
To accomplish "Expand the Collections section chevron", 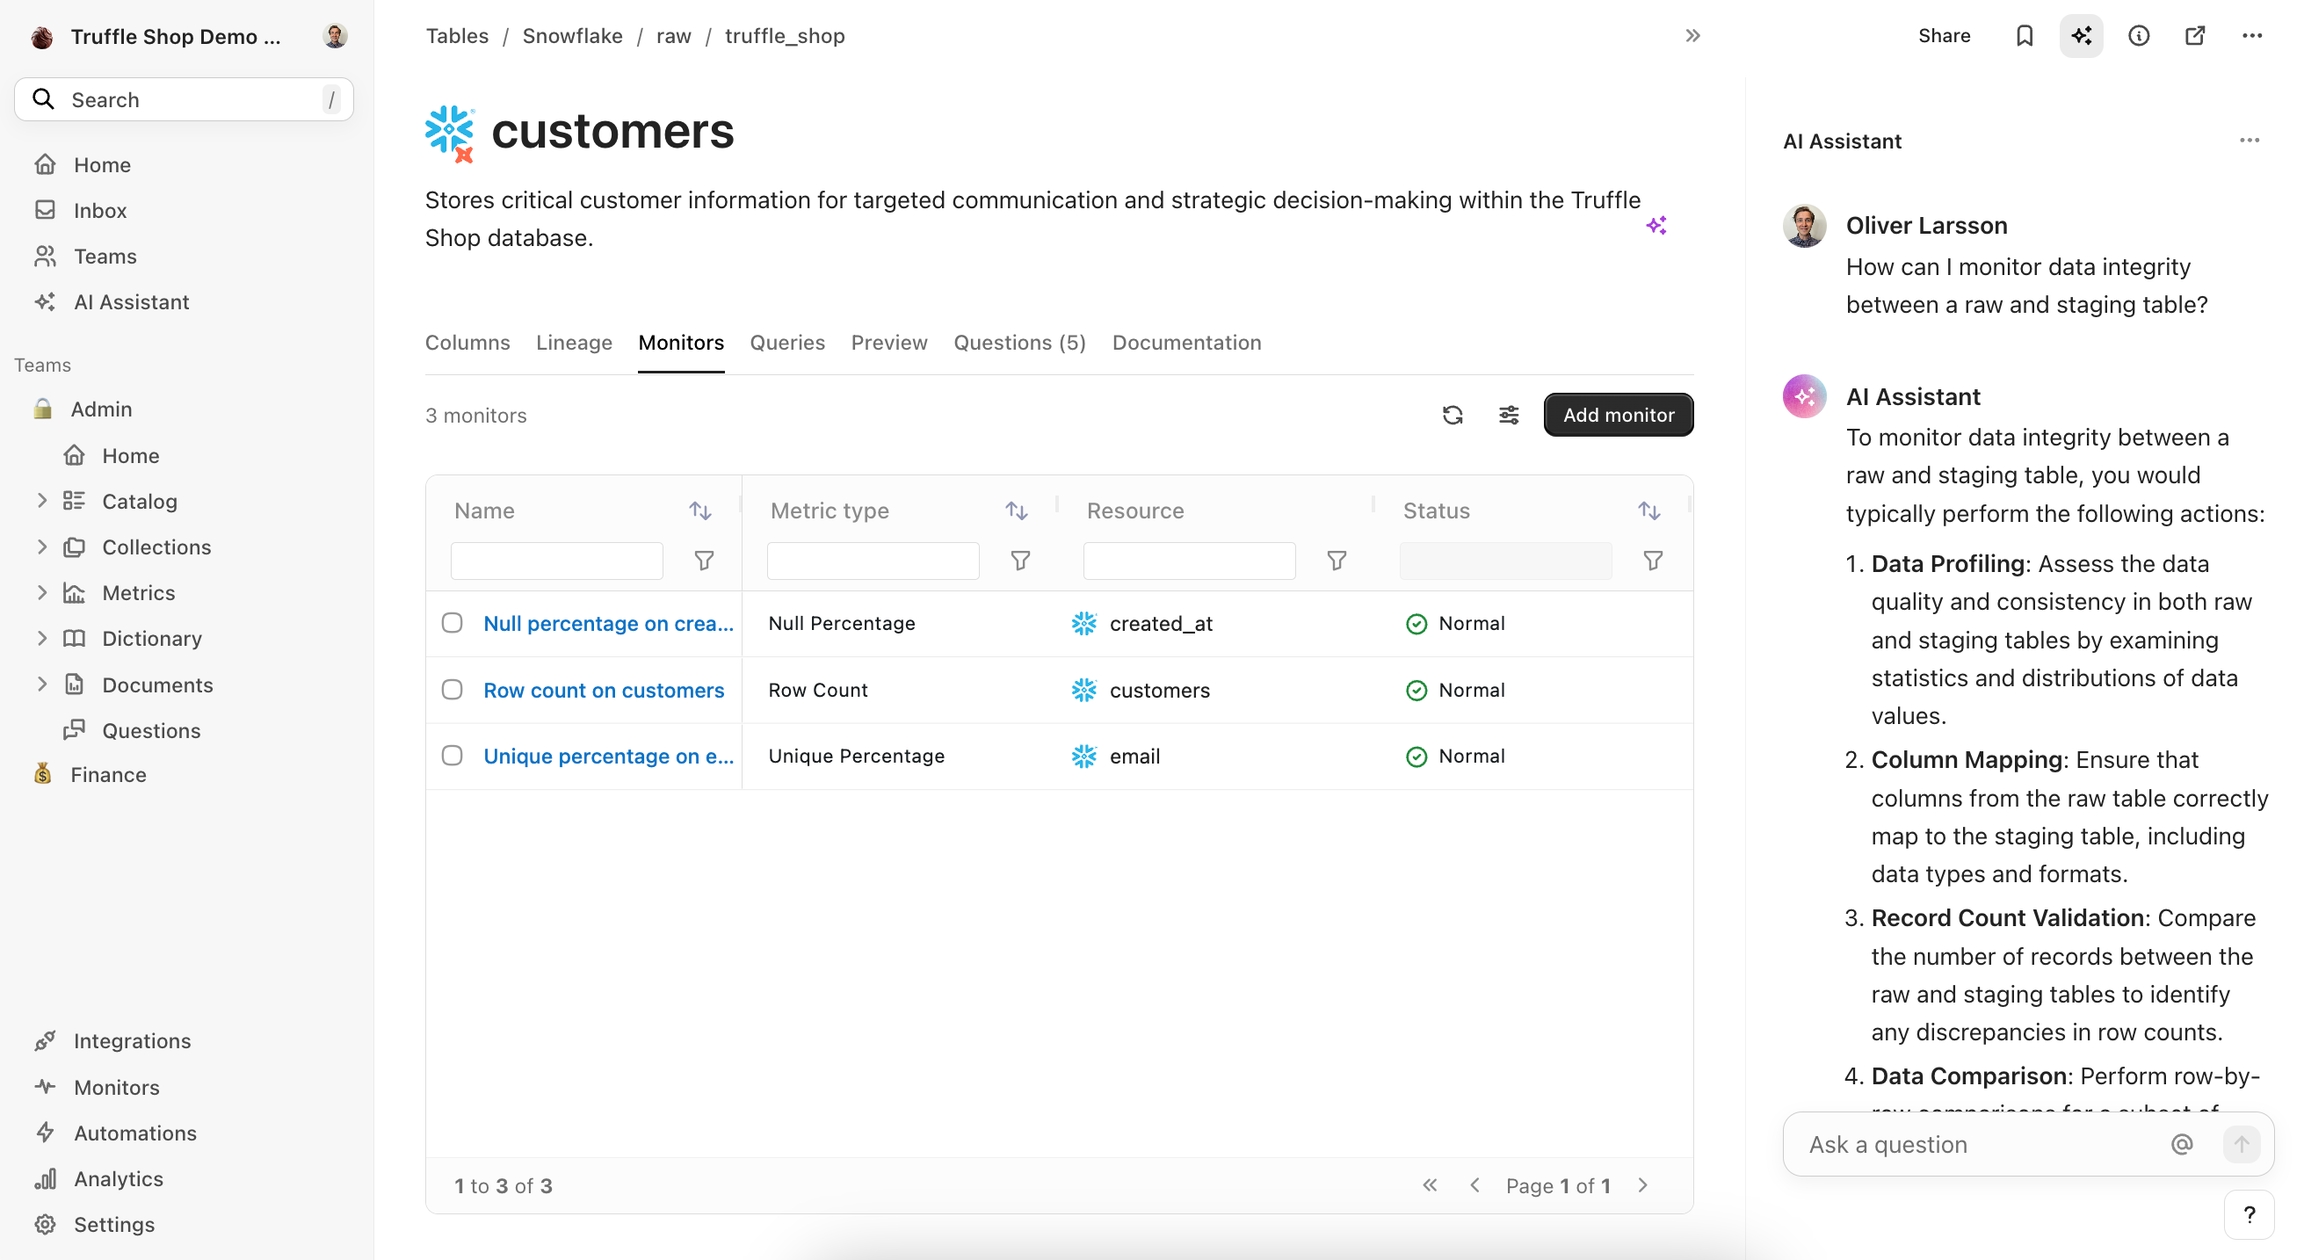I will point(42,547).
